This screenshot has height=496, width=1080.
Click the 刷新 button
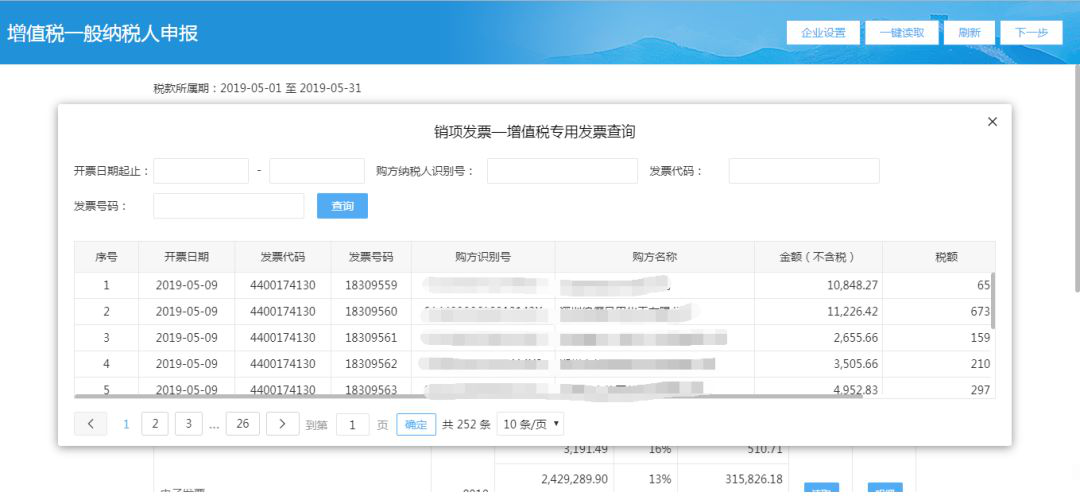(969, 33)
